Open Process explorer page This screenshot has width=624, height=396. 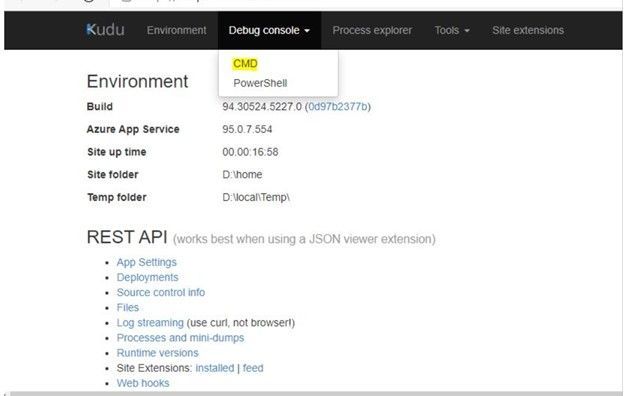372,30
